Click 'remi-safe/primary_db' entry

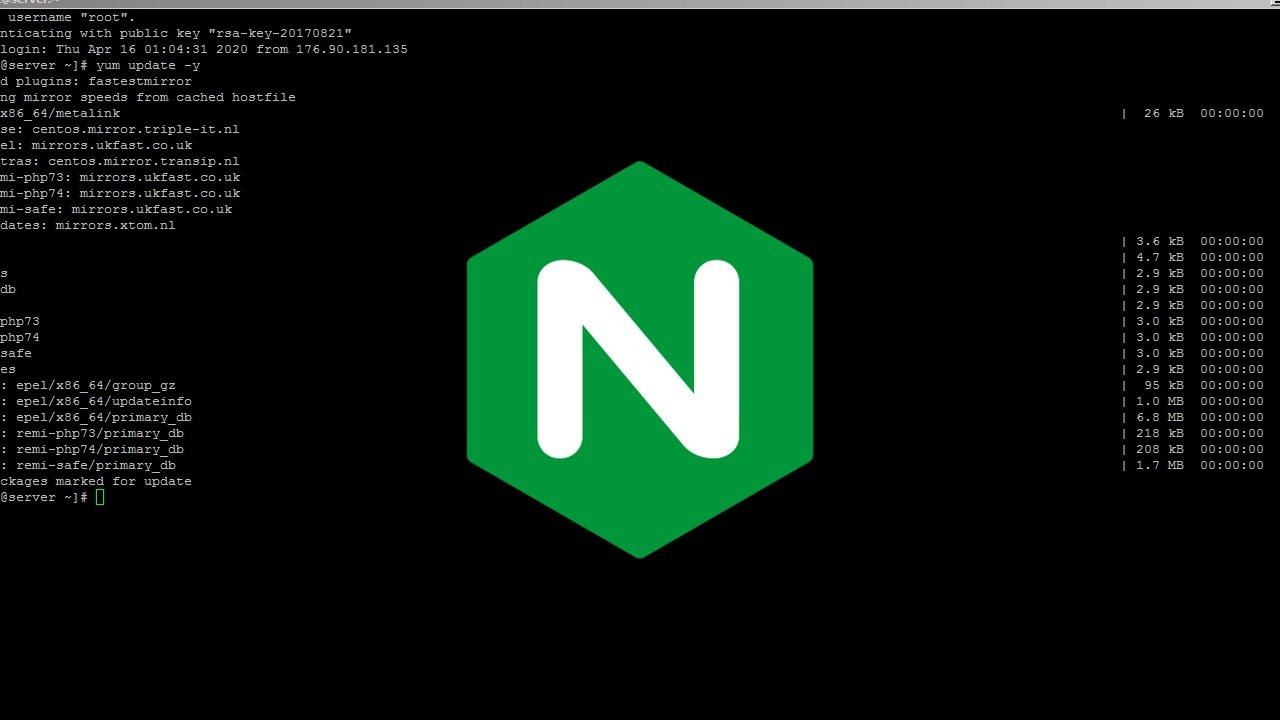pos(96,465)
